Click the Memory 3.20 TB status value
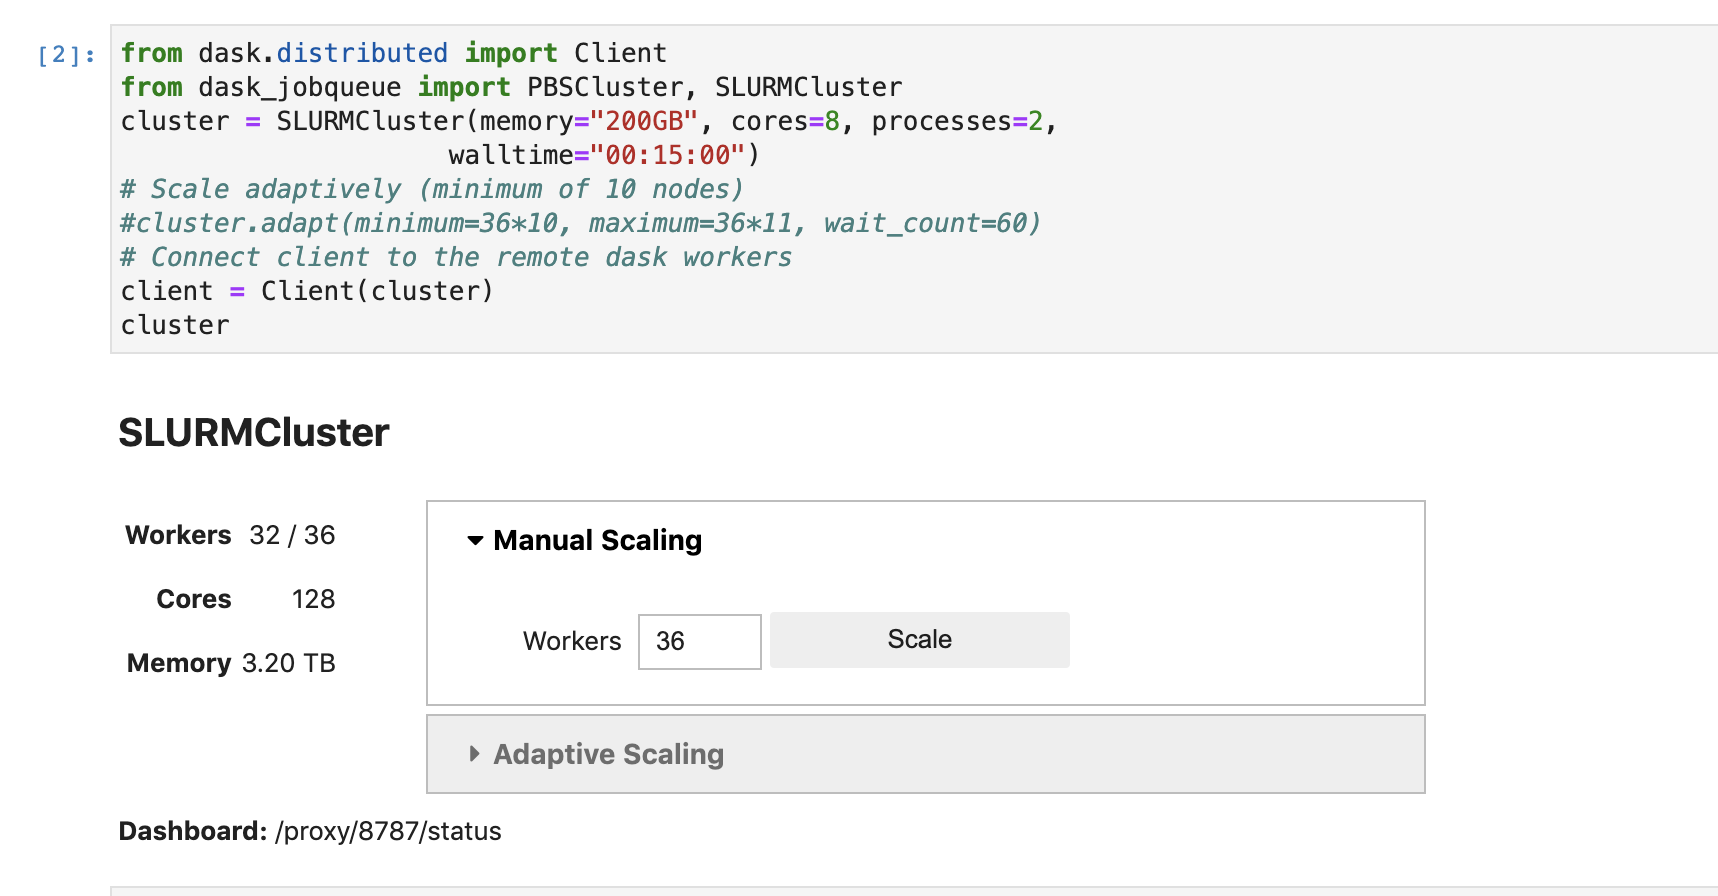 point(288,663)
